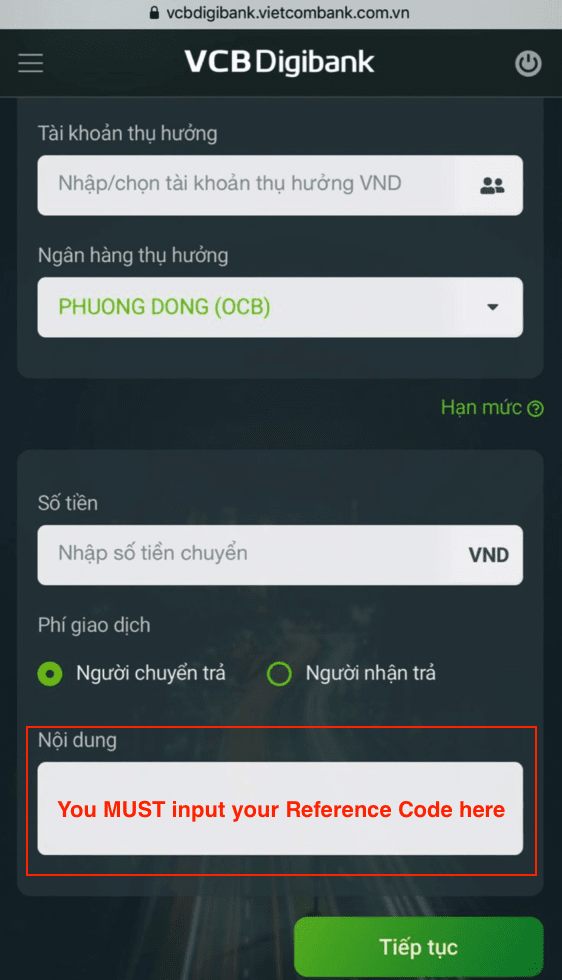
Task: Click the VND currency label
Action: [489, 555]
